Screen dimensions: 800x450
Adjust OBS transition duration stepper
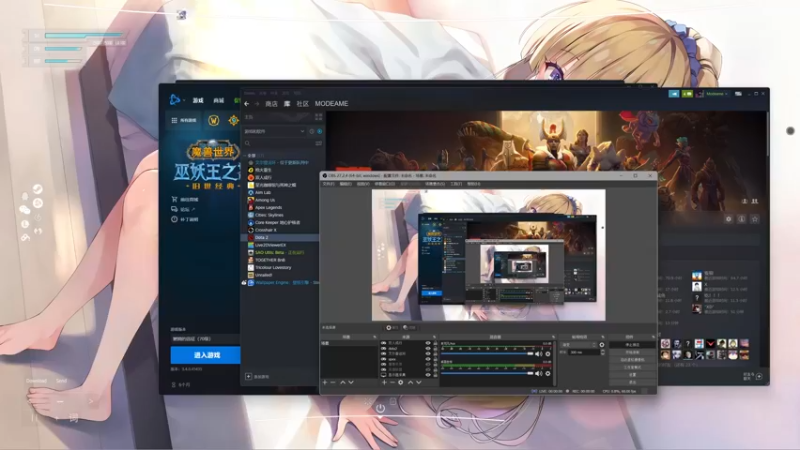pos(603,352)
